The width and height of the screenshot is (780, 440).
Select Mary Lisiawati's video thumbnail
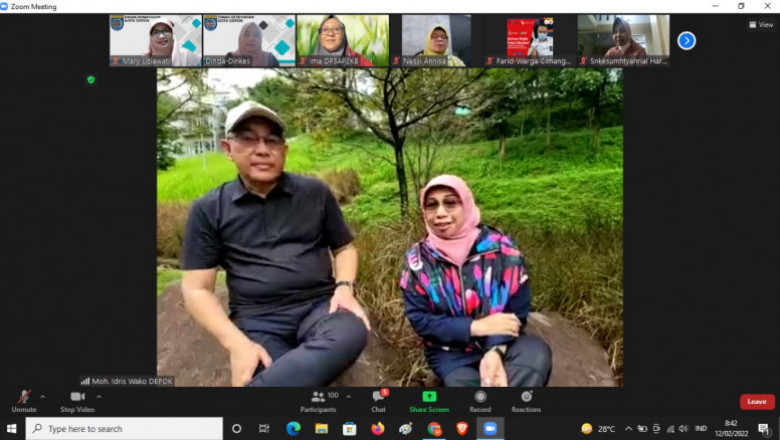155,40
